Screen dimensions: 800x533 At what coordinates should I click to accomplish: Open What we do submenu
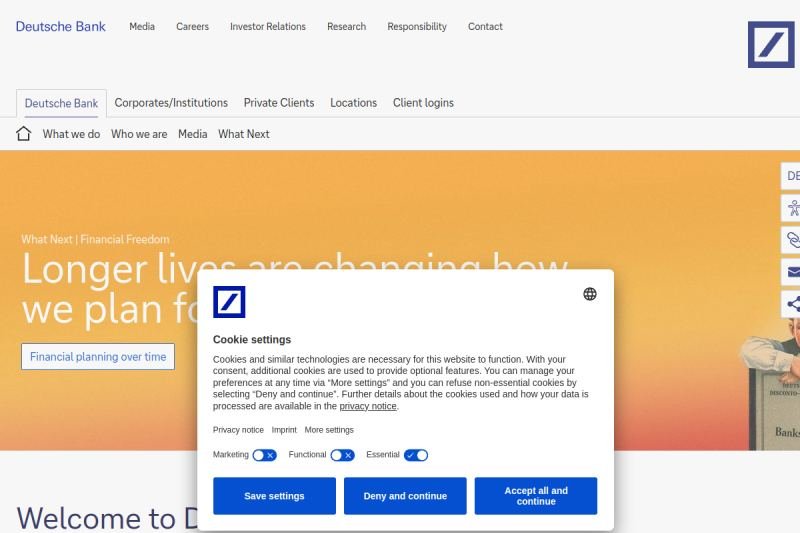point(71,134)
